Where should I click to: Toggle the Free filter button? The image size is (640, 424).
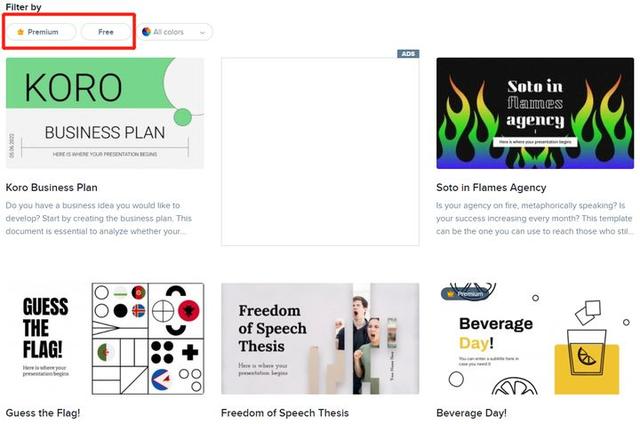(106, 32)
